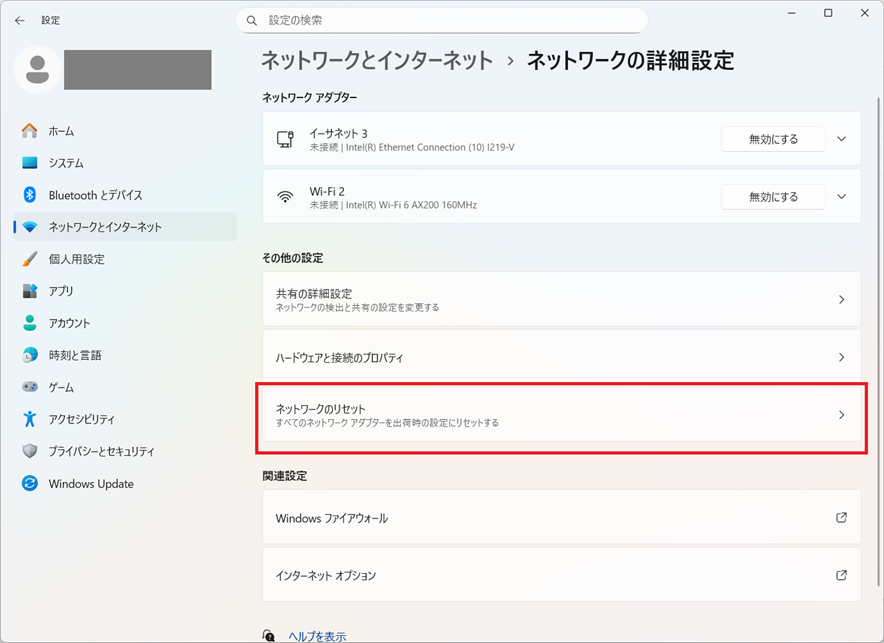Image resolution: width=884 pixels, height=643 pixels.
Task: Expand Wi-Fi 2 adapter details
Action: pos(842,197)
